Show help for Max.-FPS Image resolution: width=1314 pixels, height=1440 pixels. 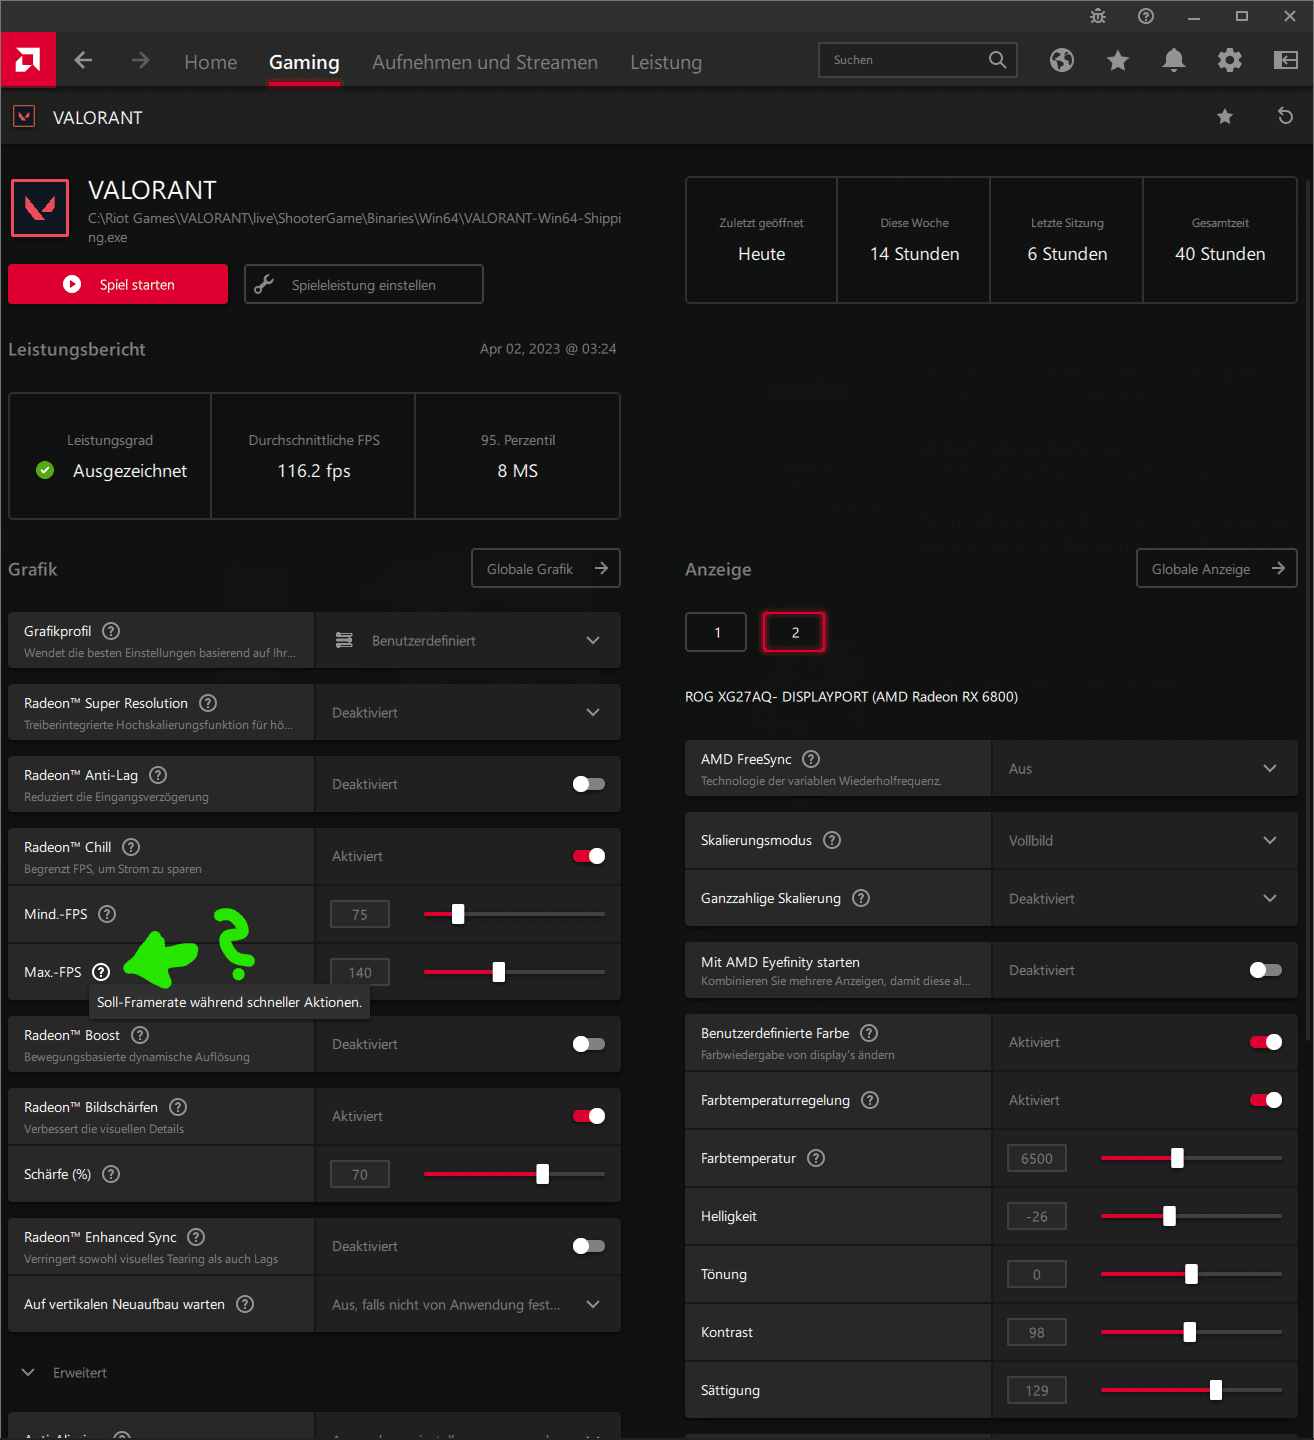pos(101,972)
